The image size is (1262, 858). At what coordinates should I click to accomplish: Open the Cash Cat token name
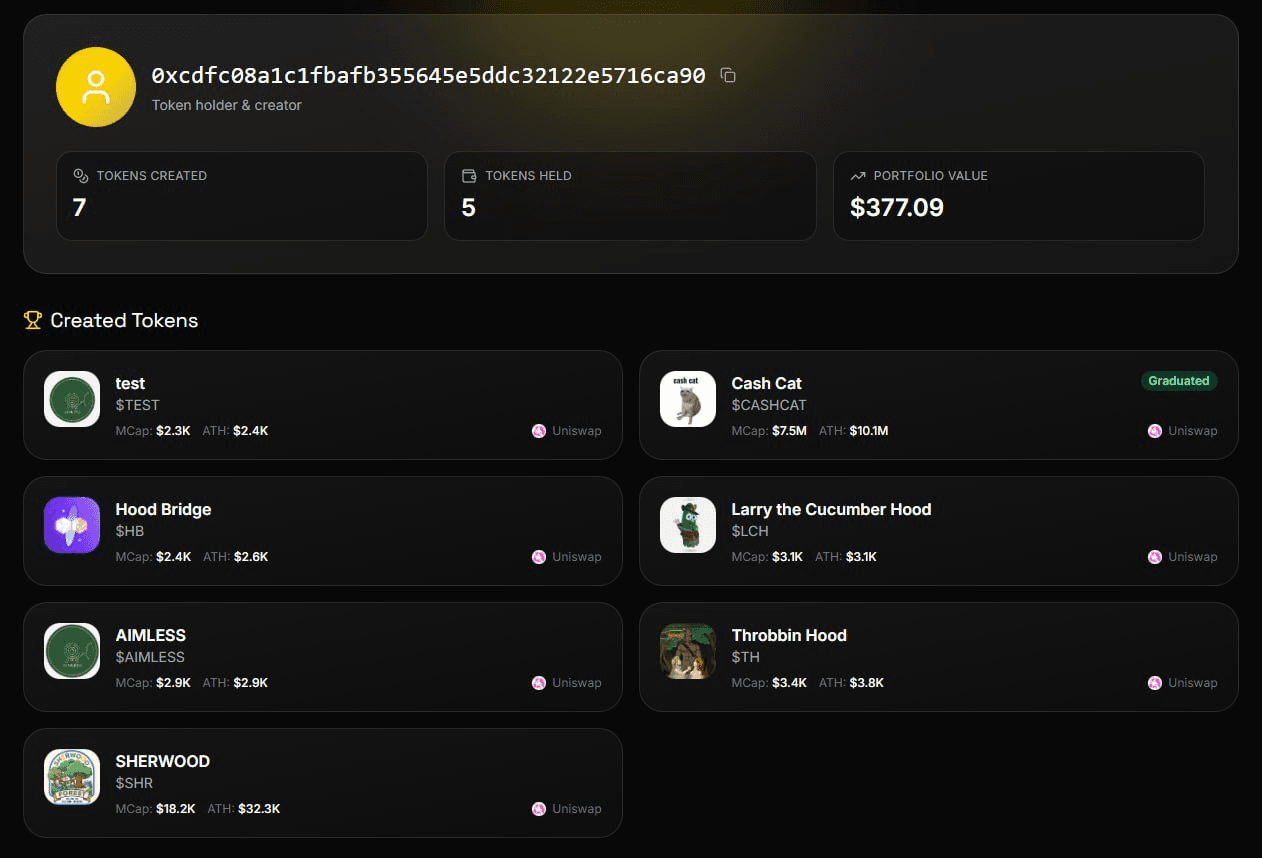766,383
